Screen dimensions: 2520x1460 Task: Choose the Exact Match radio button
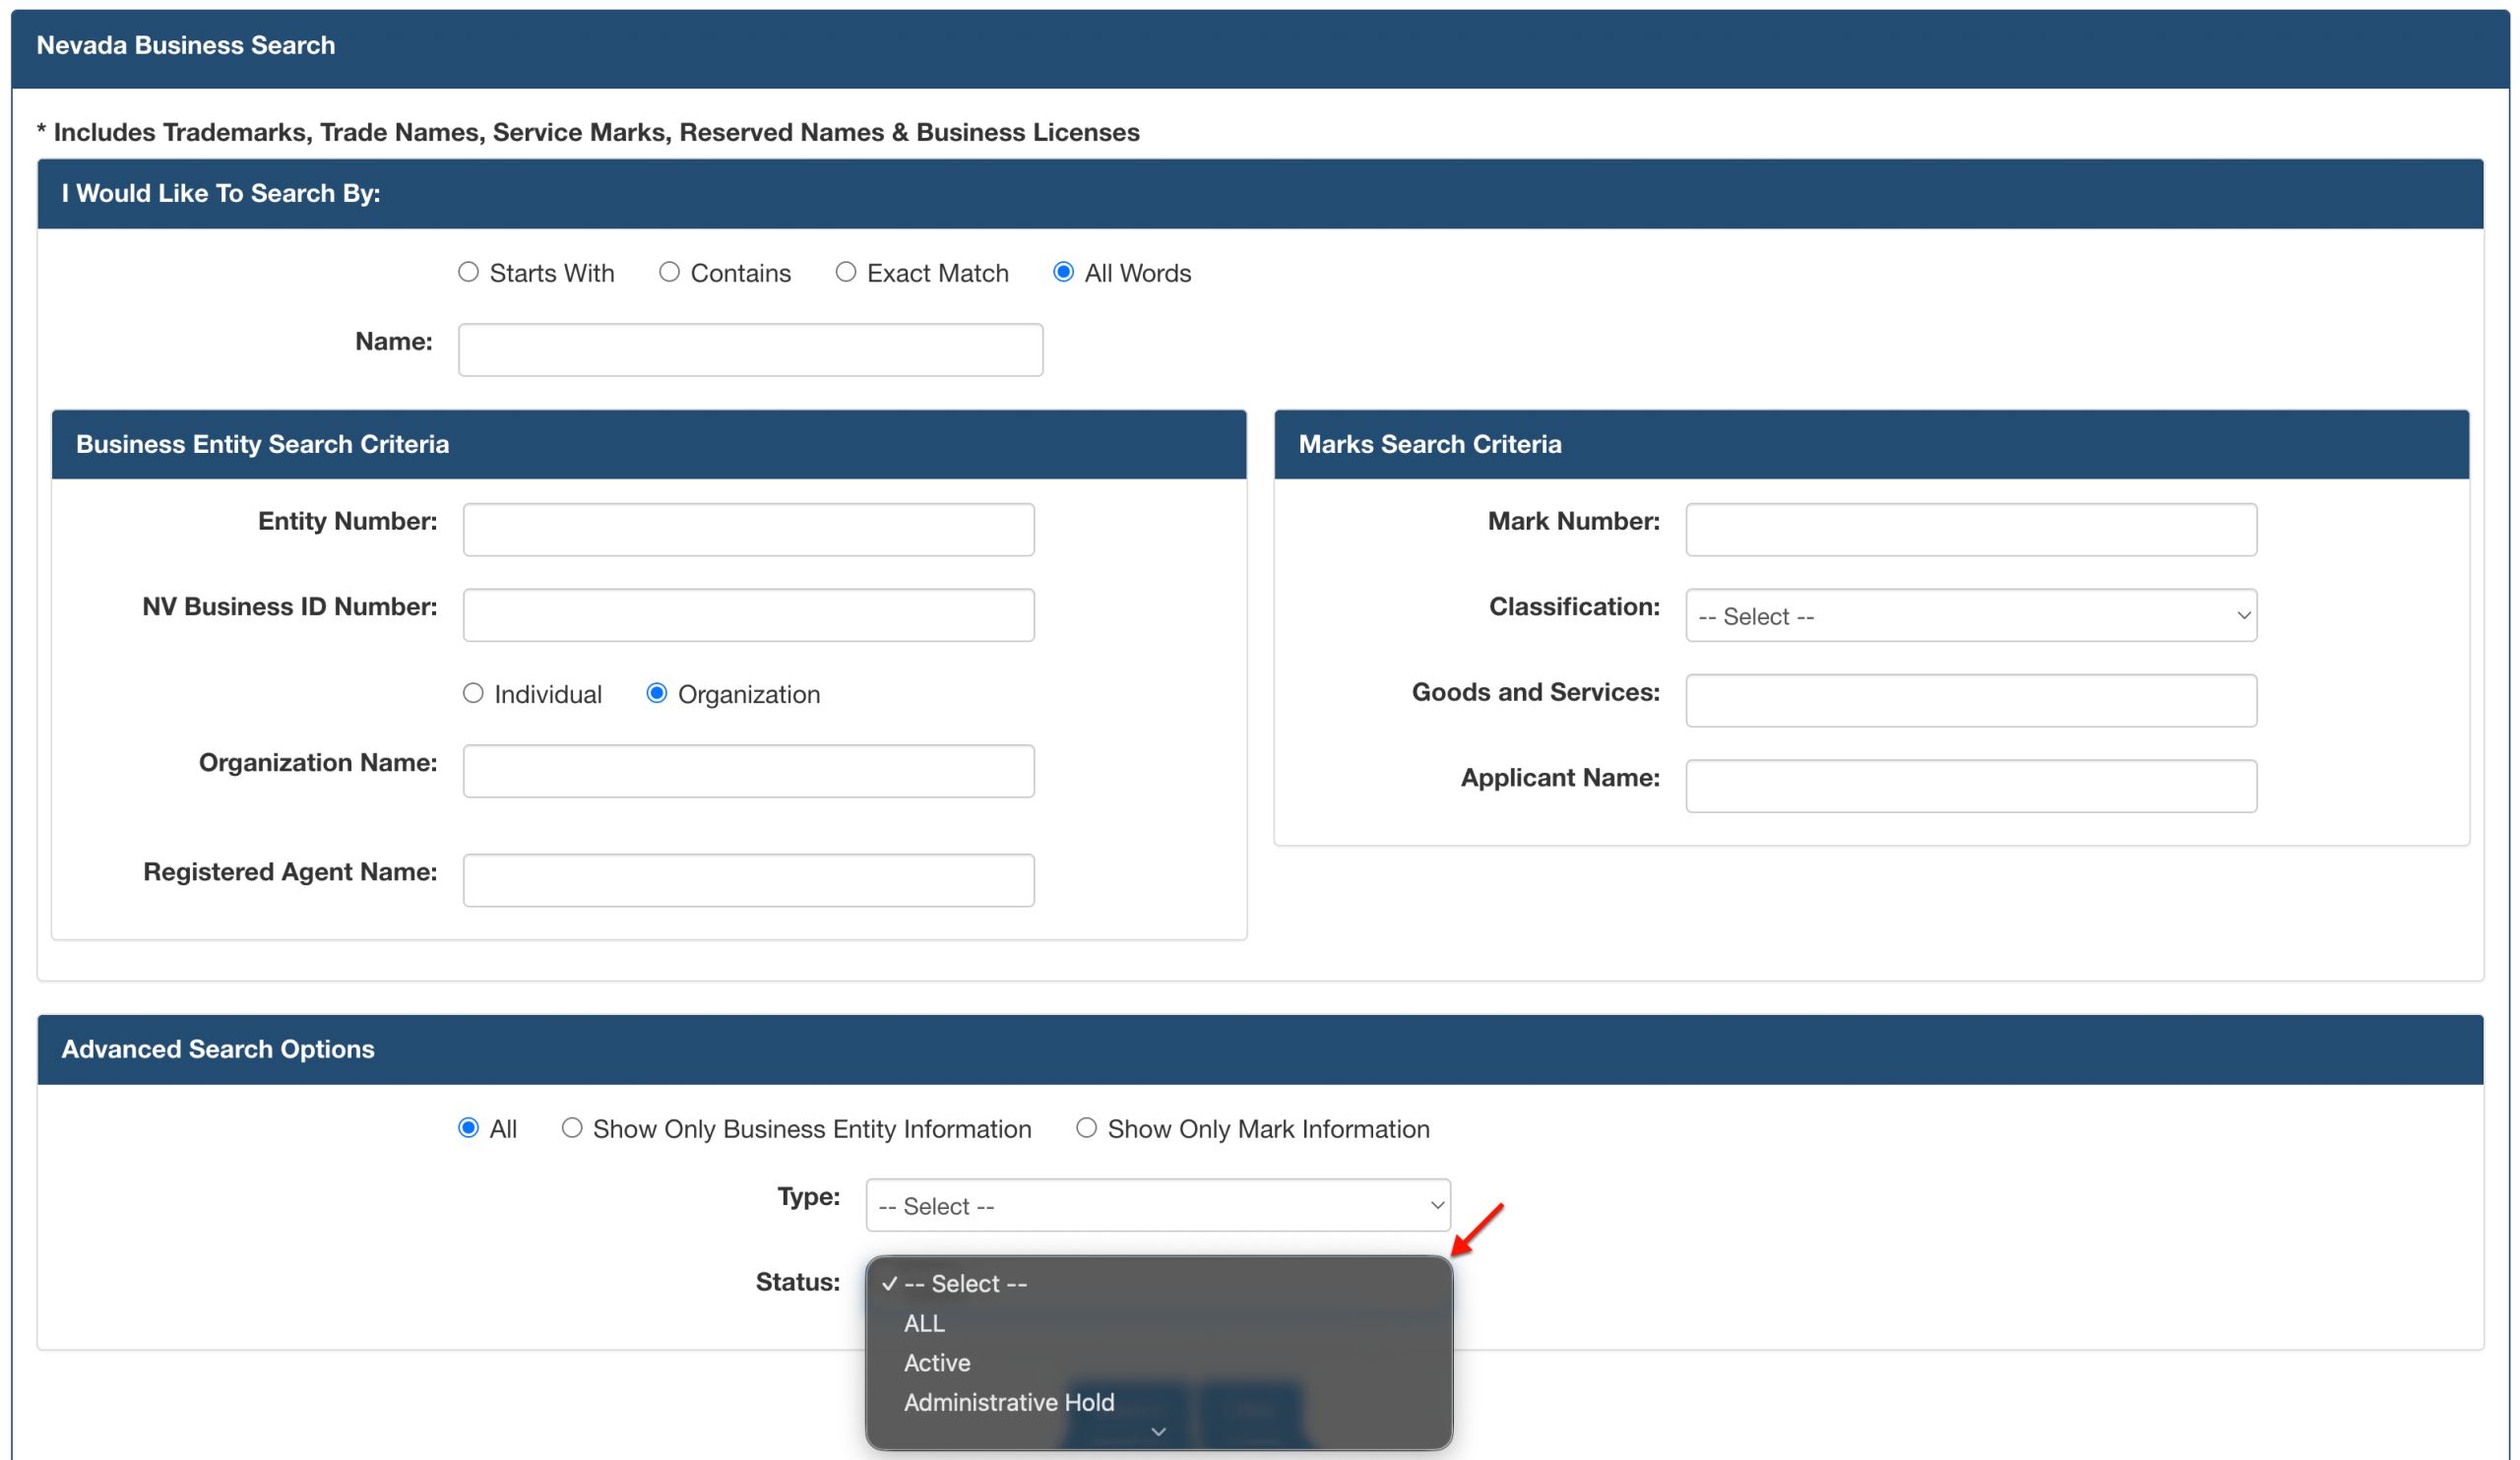point(846,272)
